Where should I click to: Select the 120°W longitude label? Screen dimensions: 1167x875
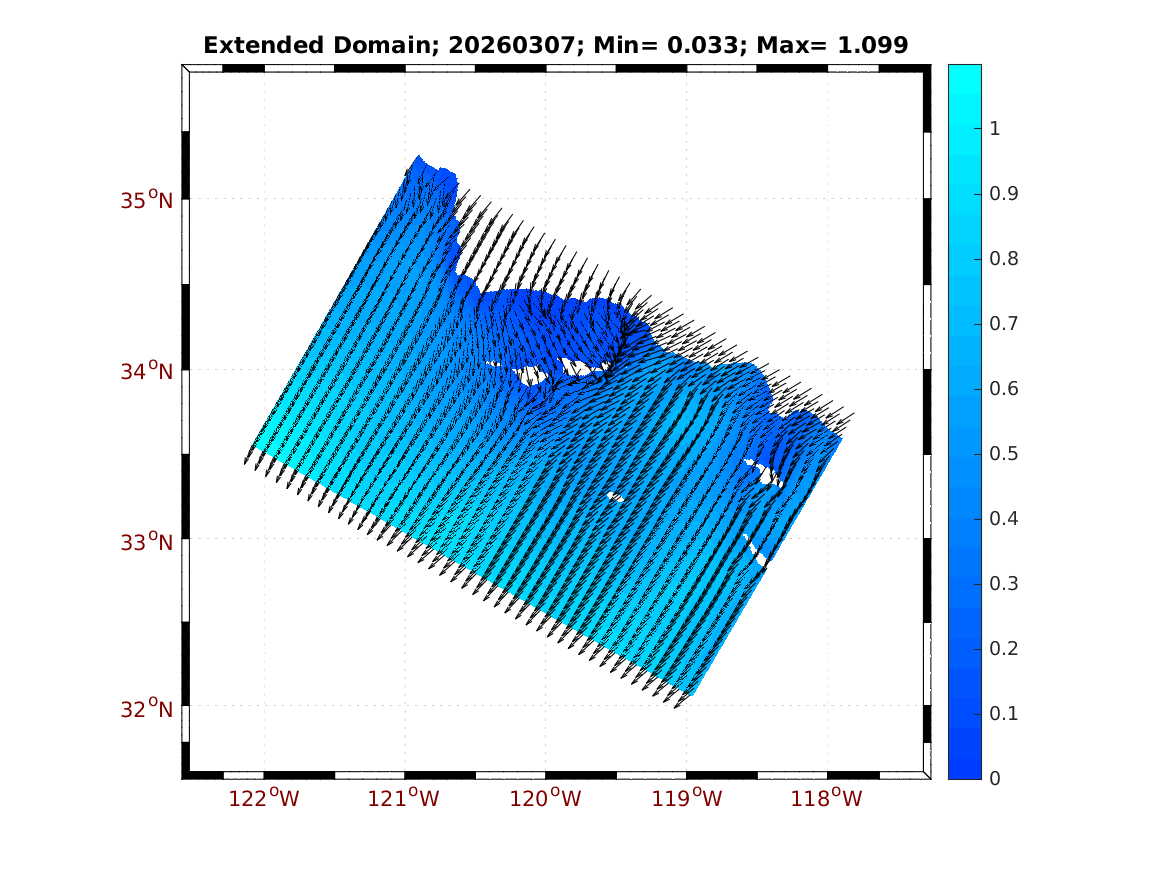[x=547, y=798]
